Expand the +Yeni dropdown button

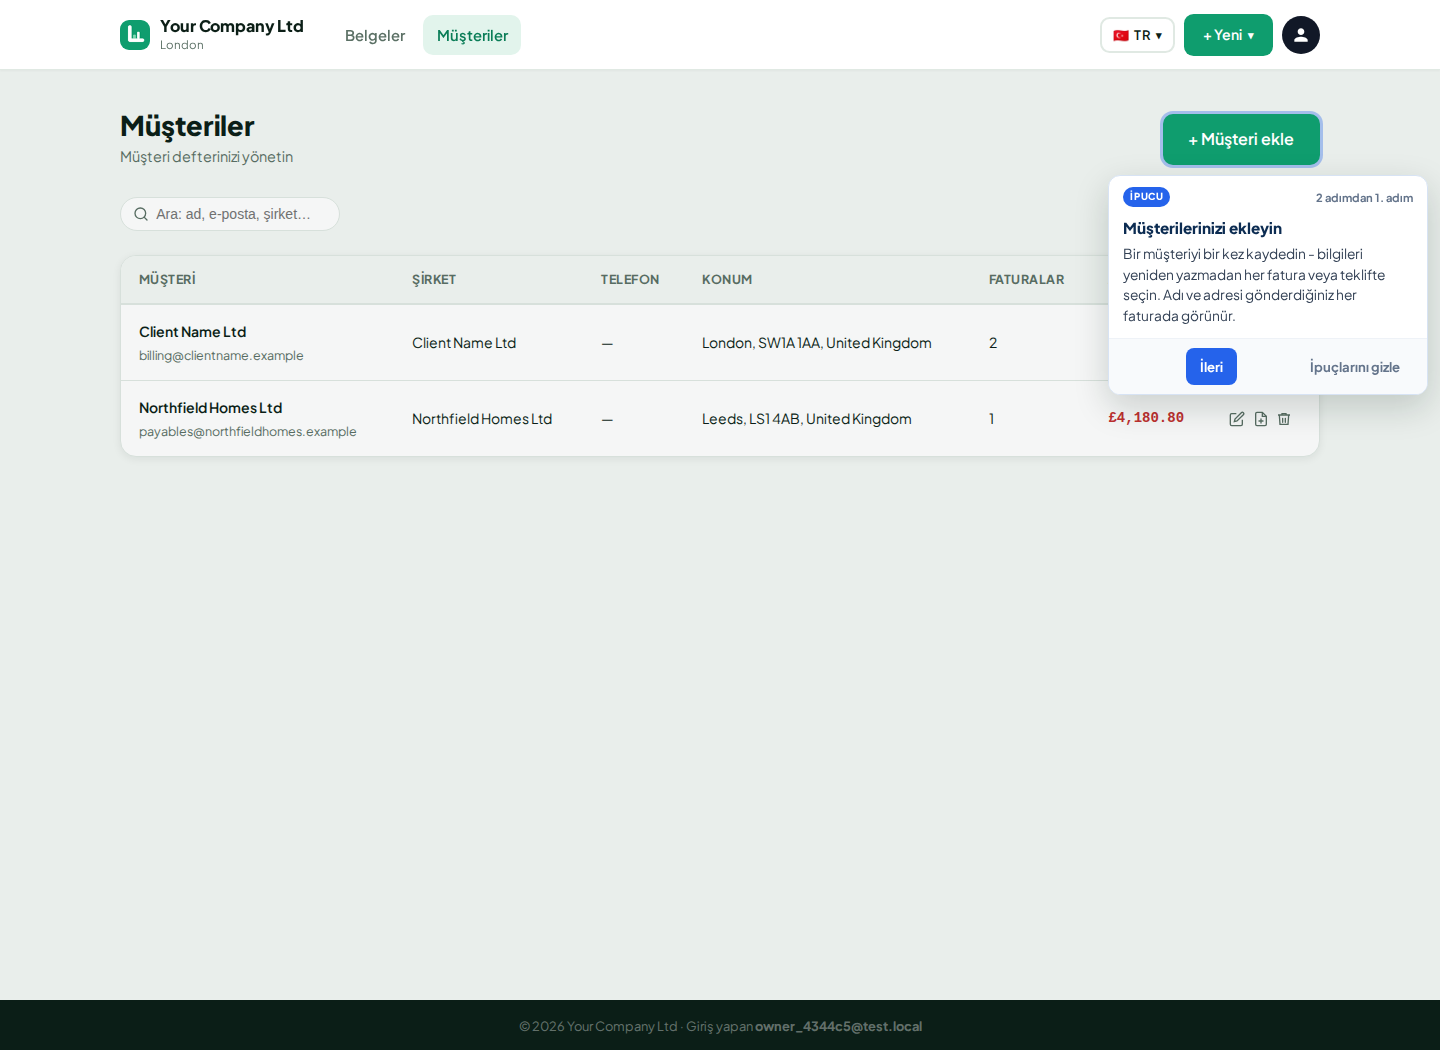1228,35
